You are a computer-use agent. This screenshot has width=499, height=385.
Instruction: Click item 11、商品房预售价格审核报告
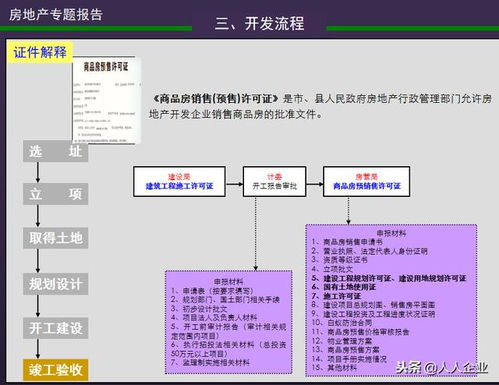click(x=360, y=332)
